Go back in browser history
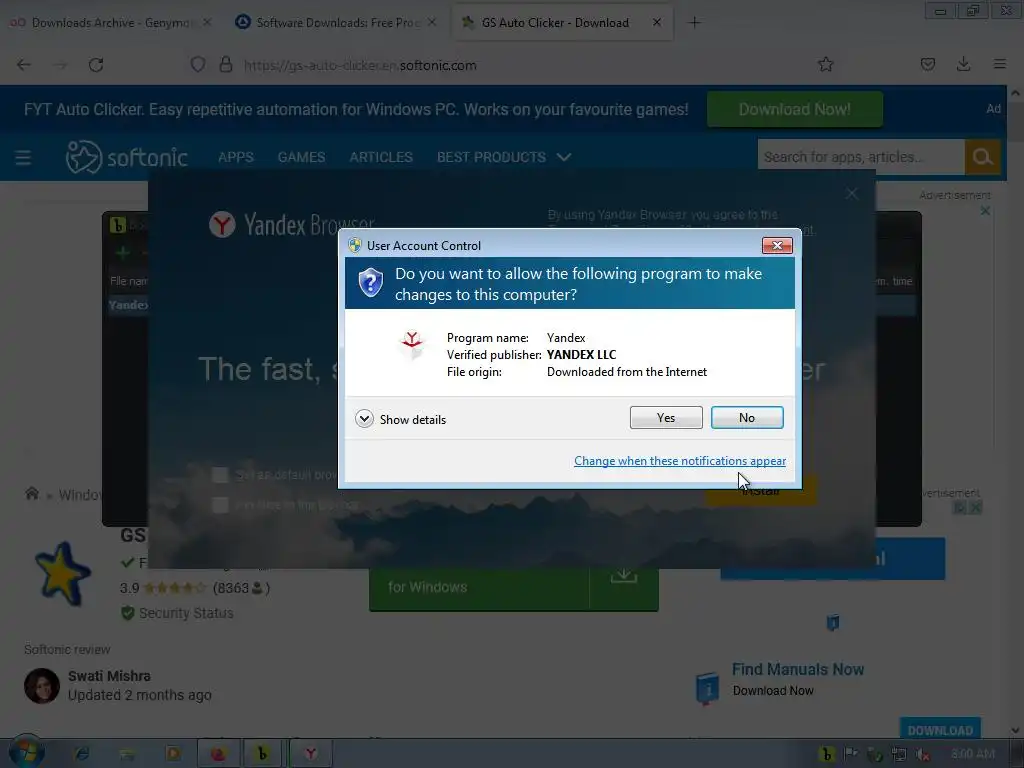Viewport: 1024px width, 768px height. tap(24, 65)
